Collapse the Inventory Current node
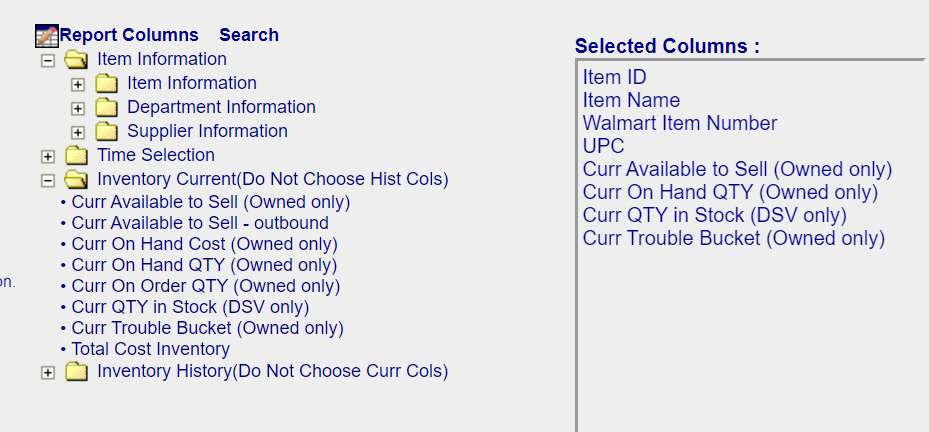 click(48, 181)
